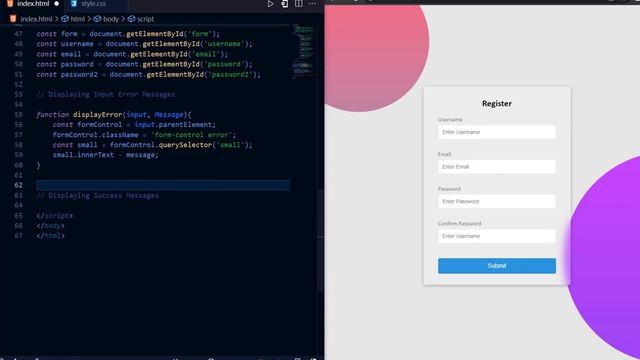640x360 pixels.
Task: Select the script breadcrumb segment
Action: [x=145, y=19]
